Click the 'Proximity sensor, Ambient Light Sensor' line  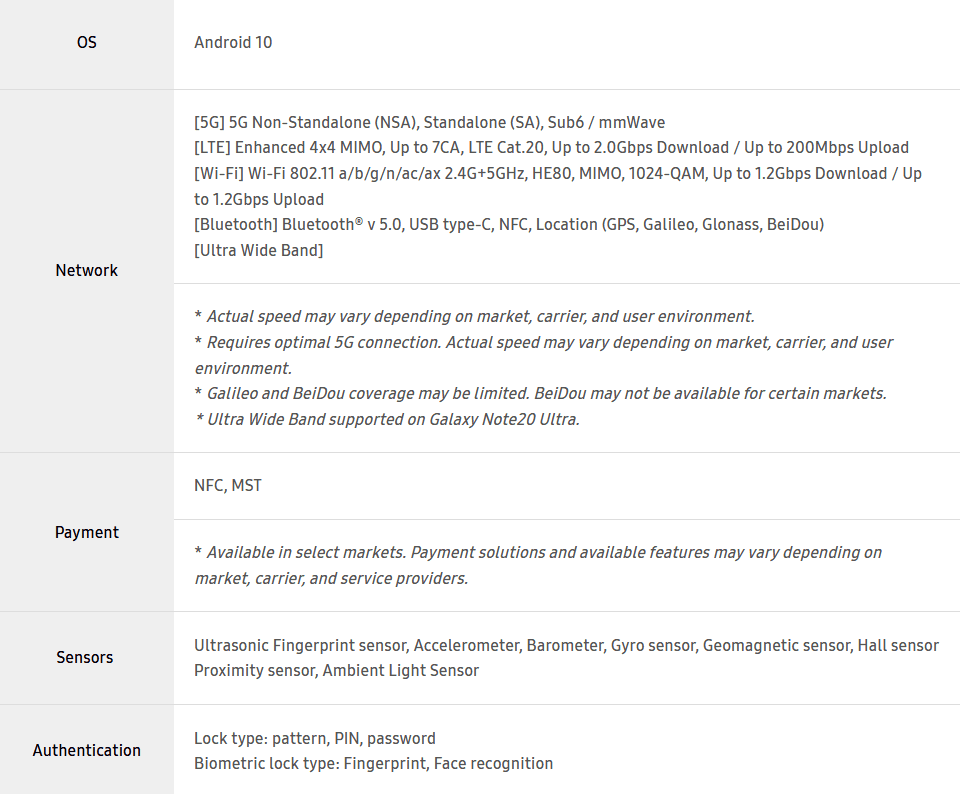click(336, 670)
